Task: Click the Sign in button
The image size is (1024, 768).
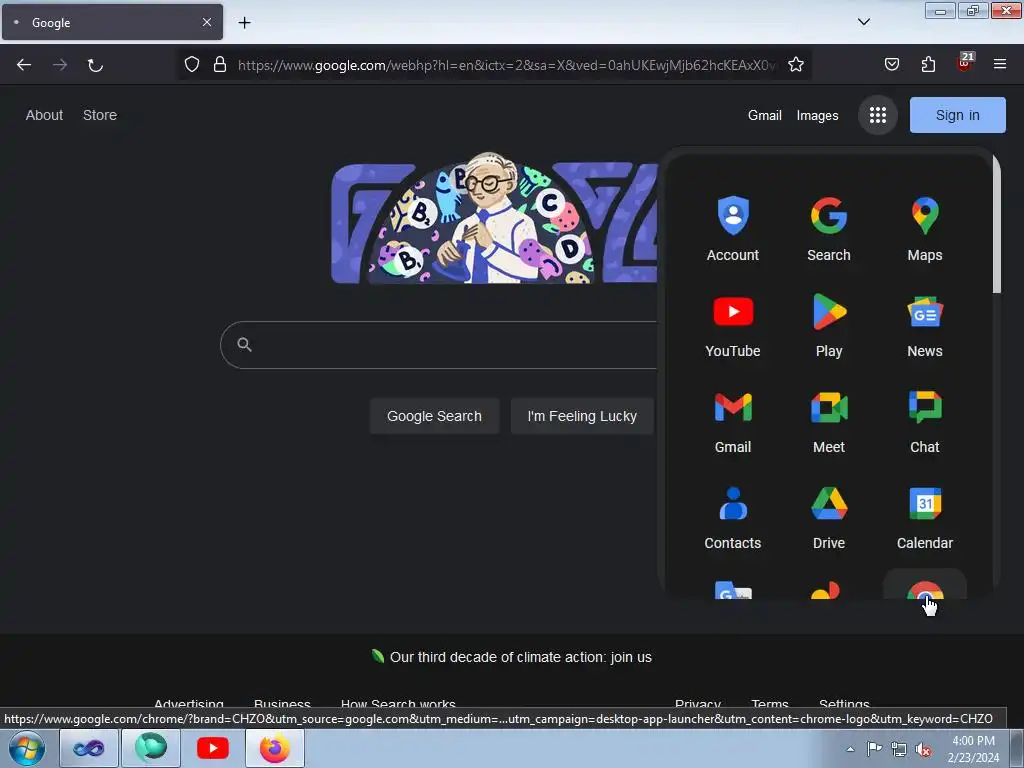Action: point(957,115)
